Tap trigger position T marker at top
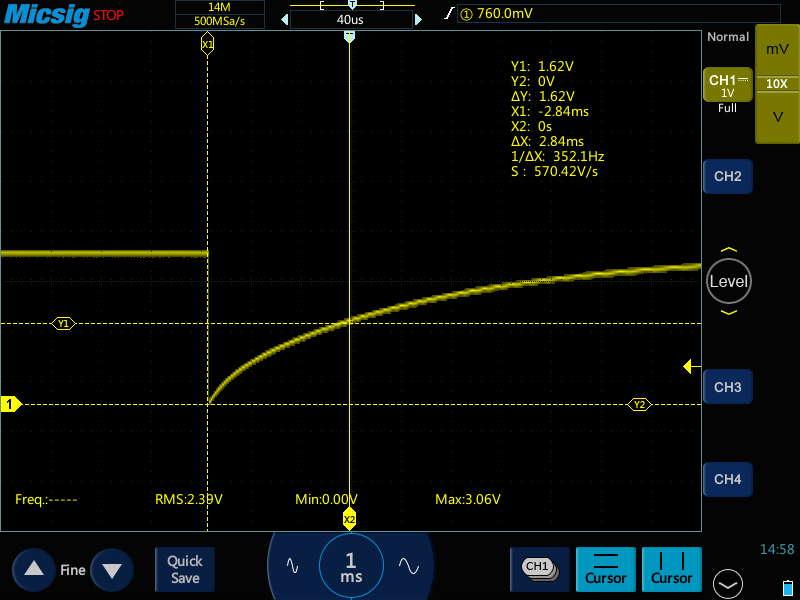800x600 pixels. (349, 37)
